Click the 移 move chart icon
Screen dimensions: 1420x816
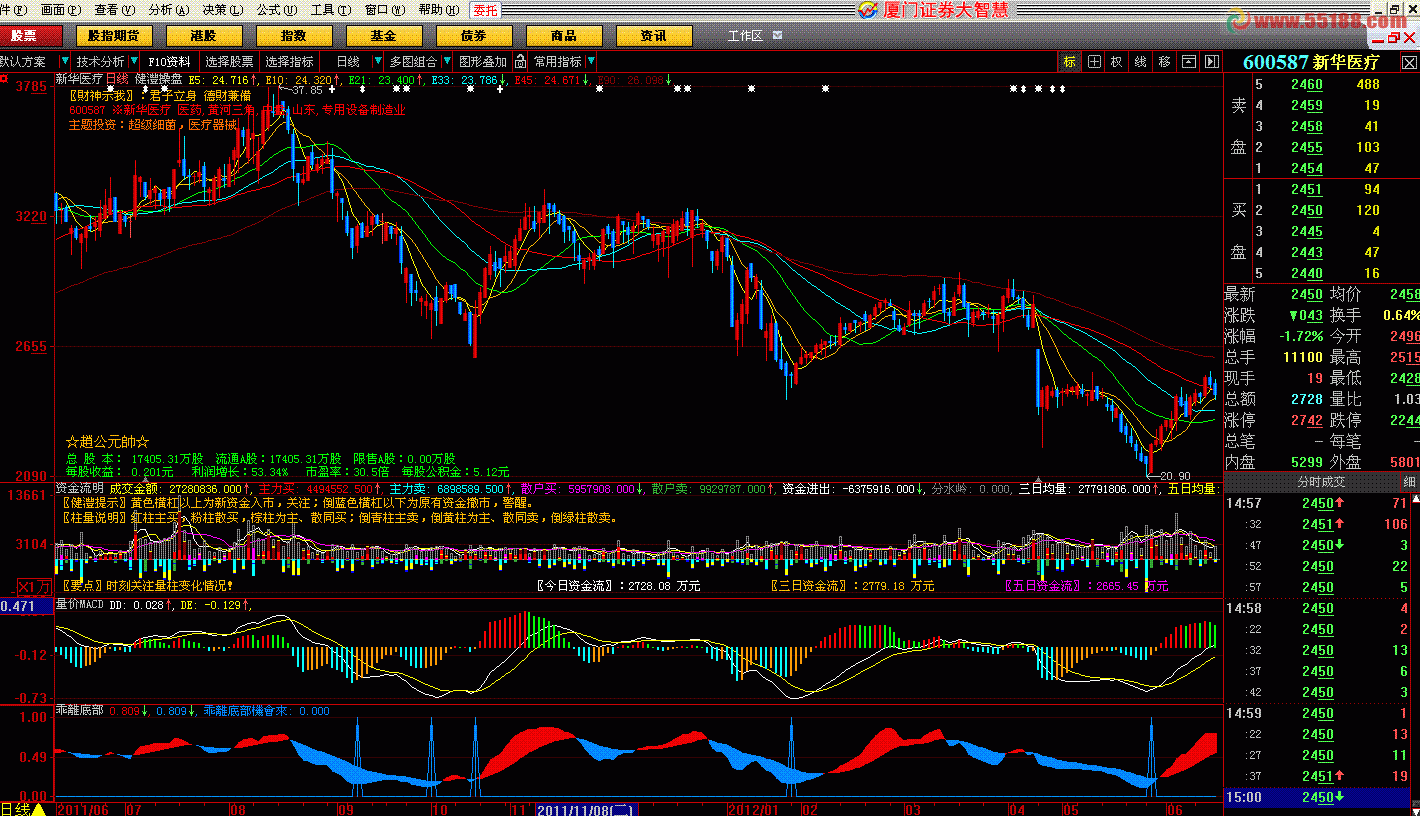point(1164,62)
